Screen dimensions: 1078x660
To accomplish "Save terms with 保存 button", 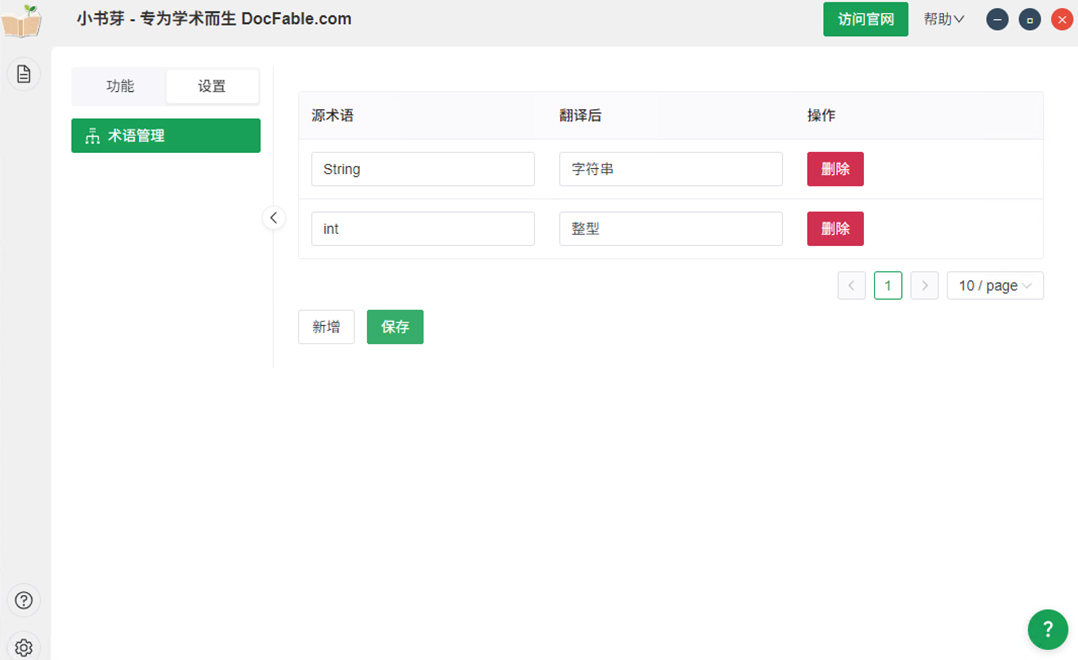I will (x=395, y=327).
